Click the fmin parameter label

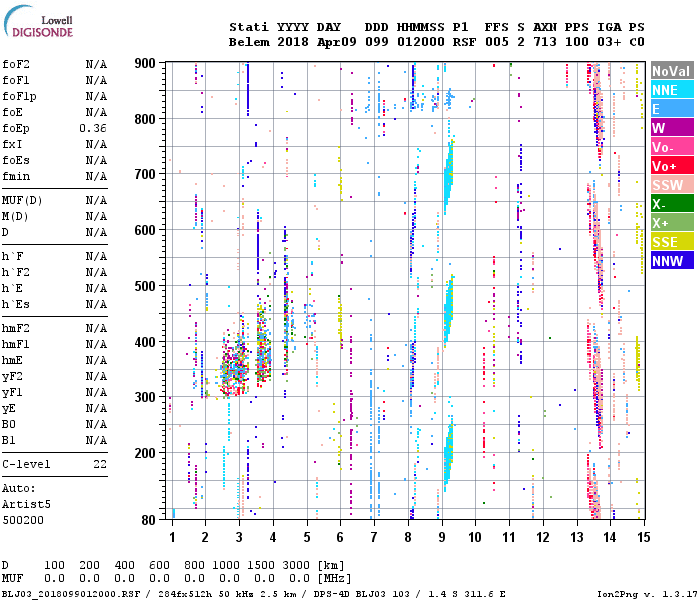(x=16, y=177)
